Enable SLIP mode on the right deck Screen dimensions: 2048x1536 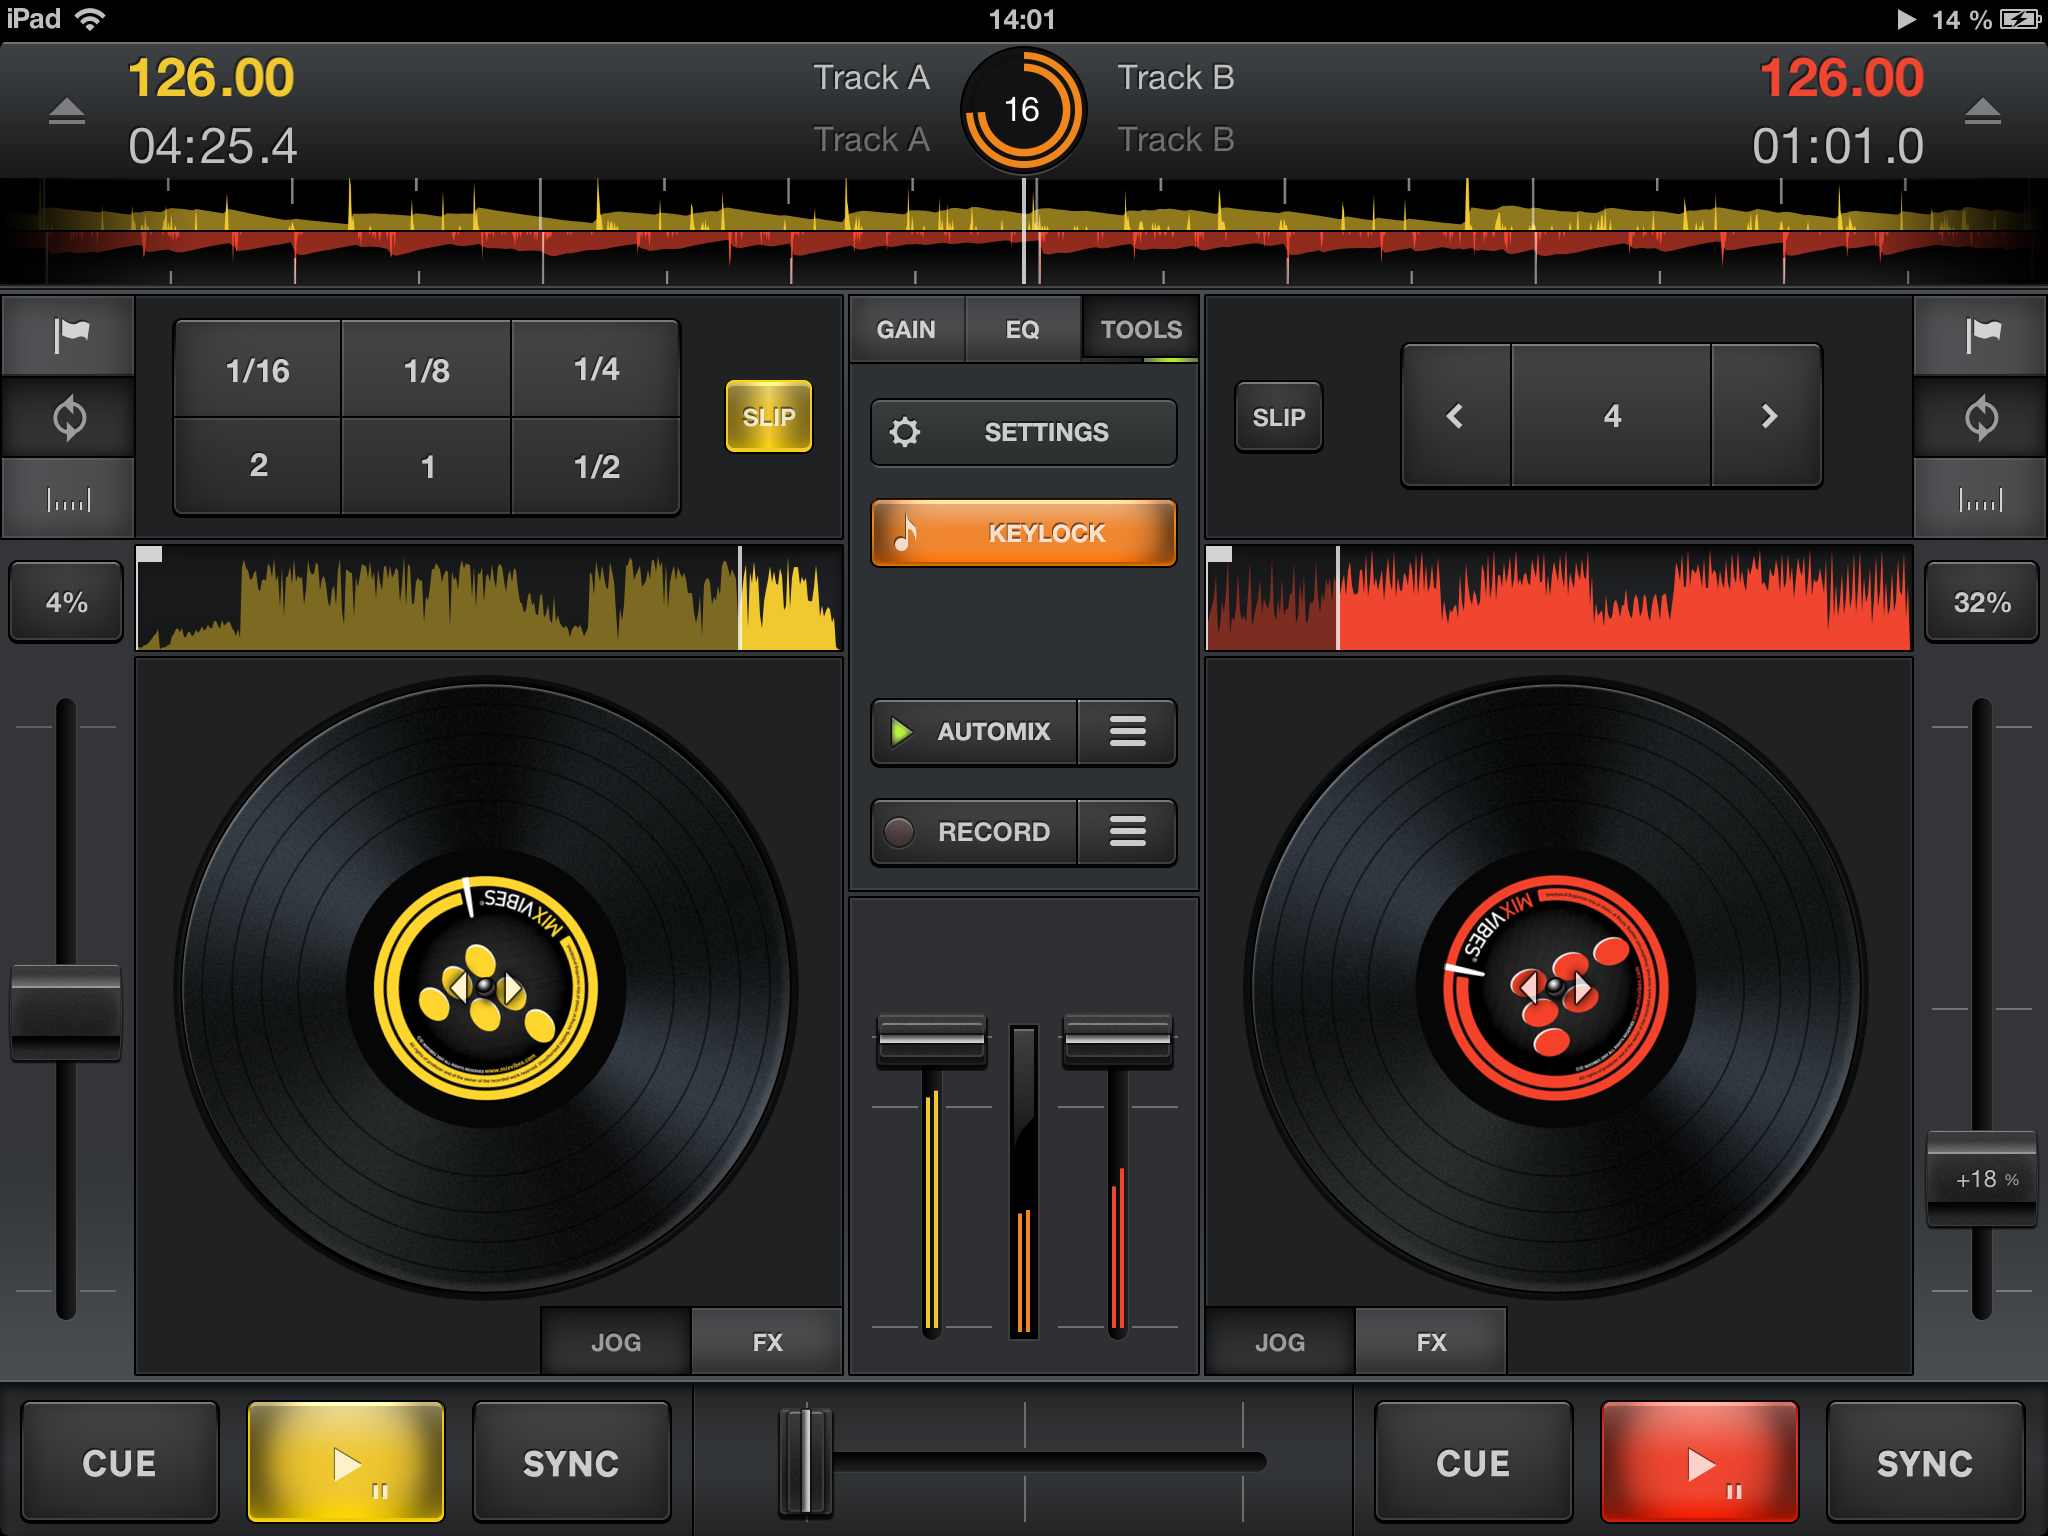(x=1278, y=417)
